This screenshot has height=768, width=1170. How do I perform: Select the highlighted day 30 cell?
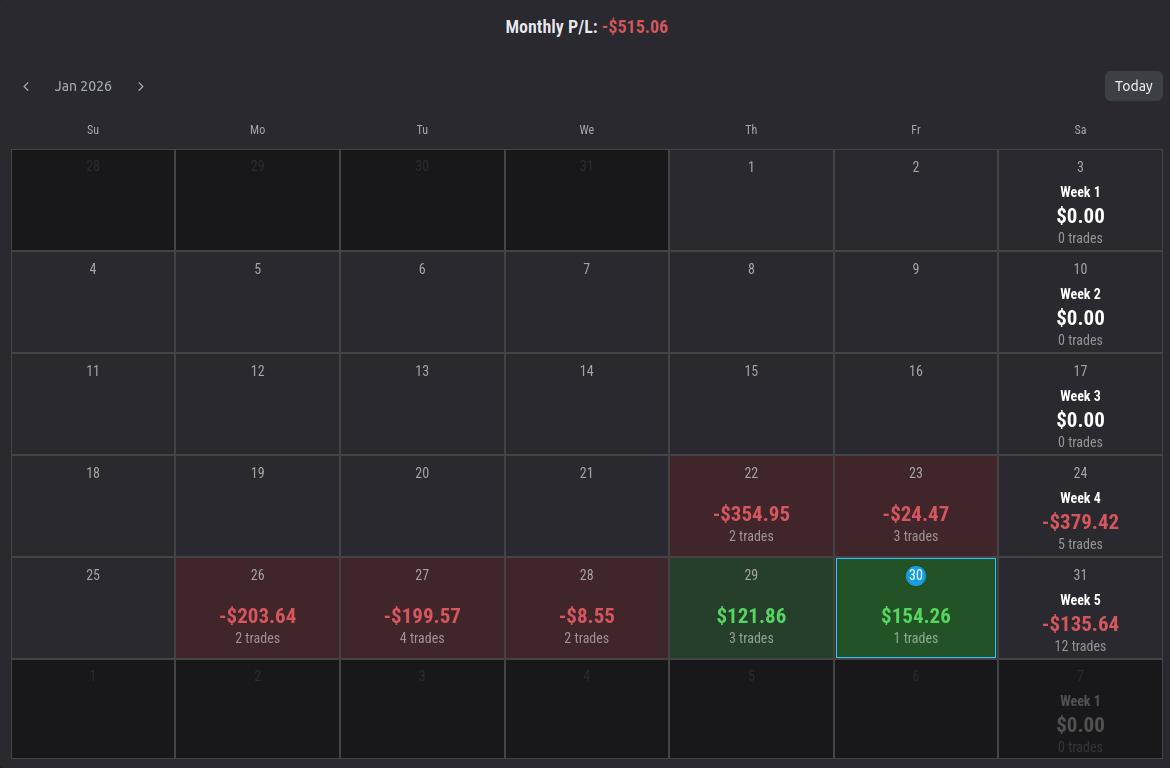(916, 607)
